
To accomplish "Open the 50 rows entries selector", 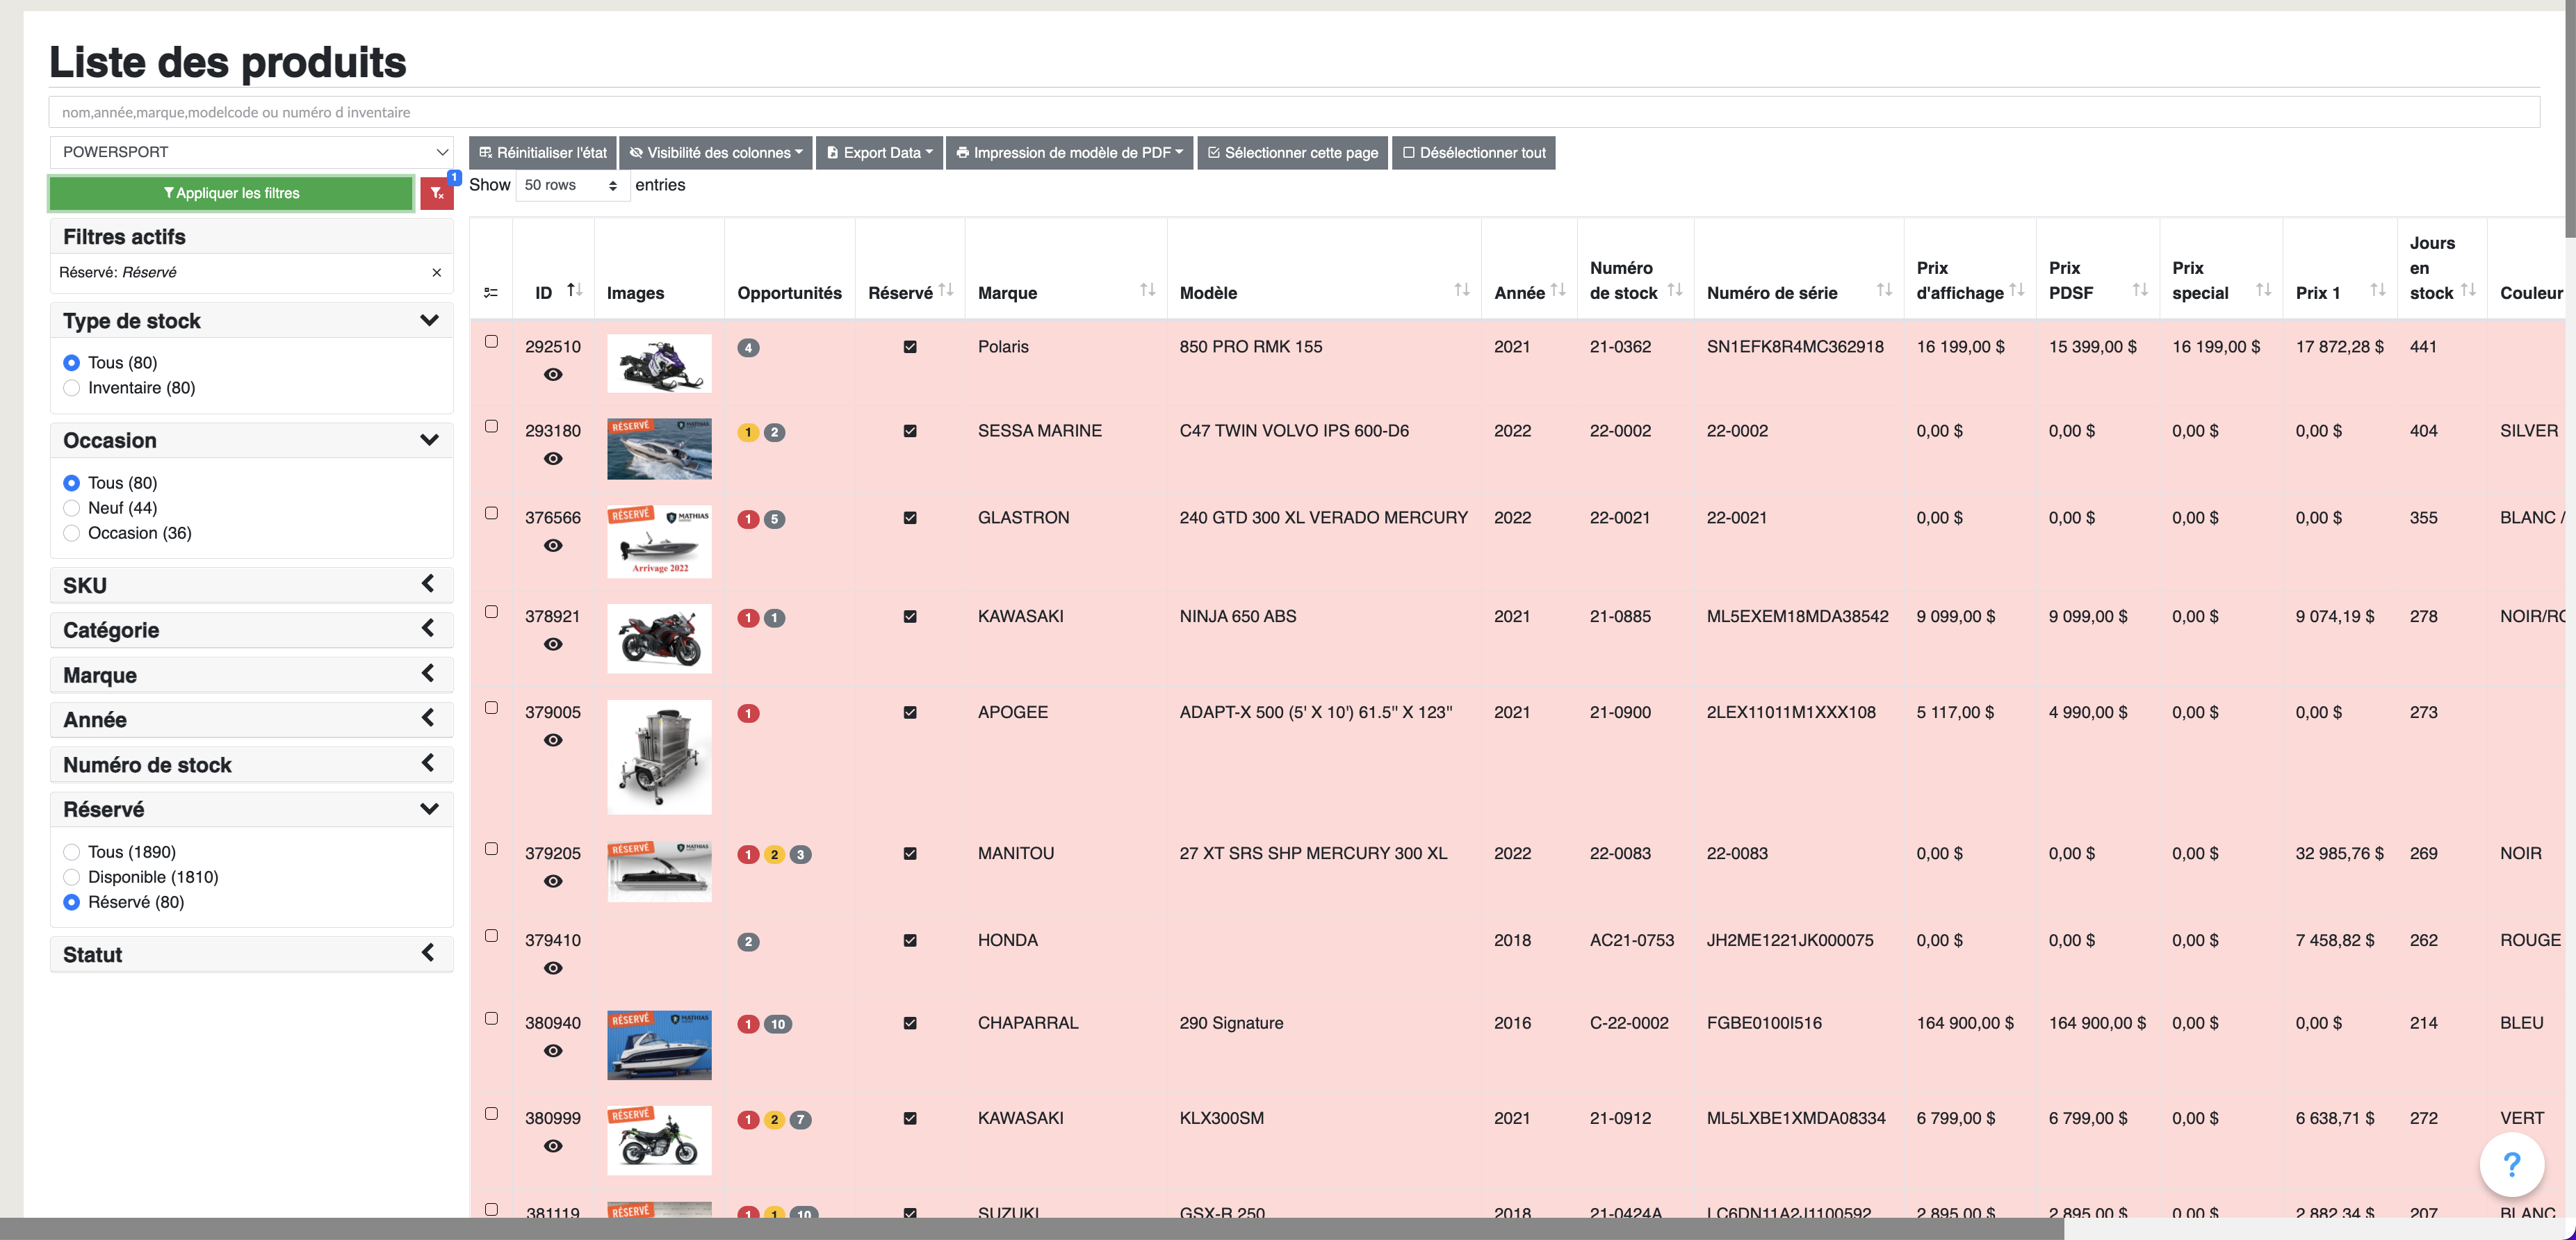I will tap(572, 185).
